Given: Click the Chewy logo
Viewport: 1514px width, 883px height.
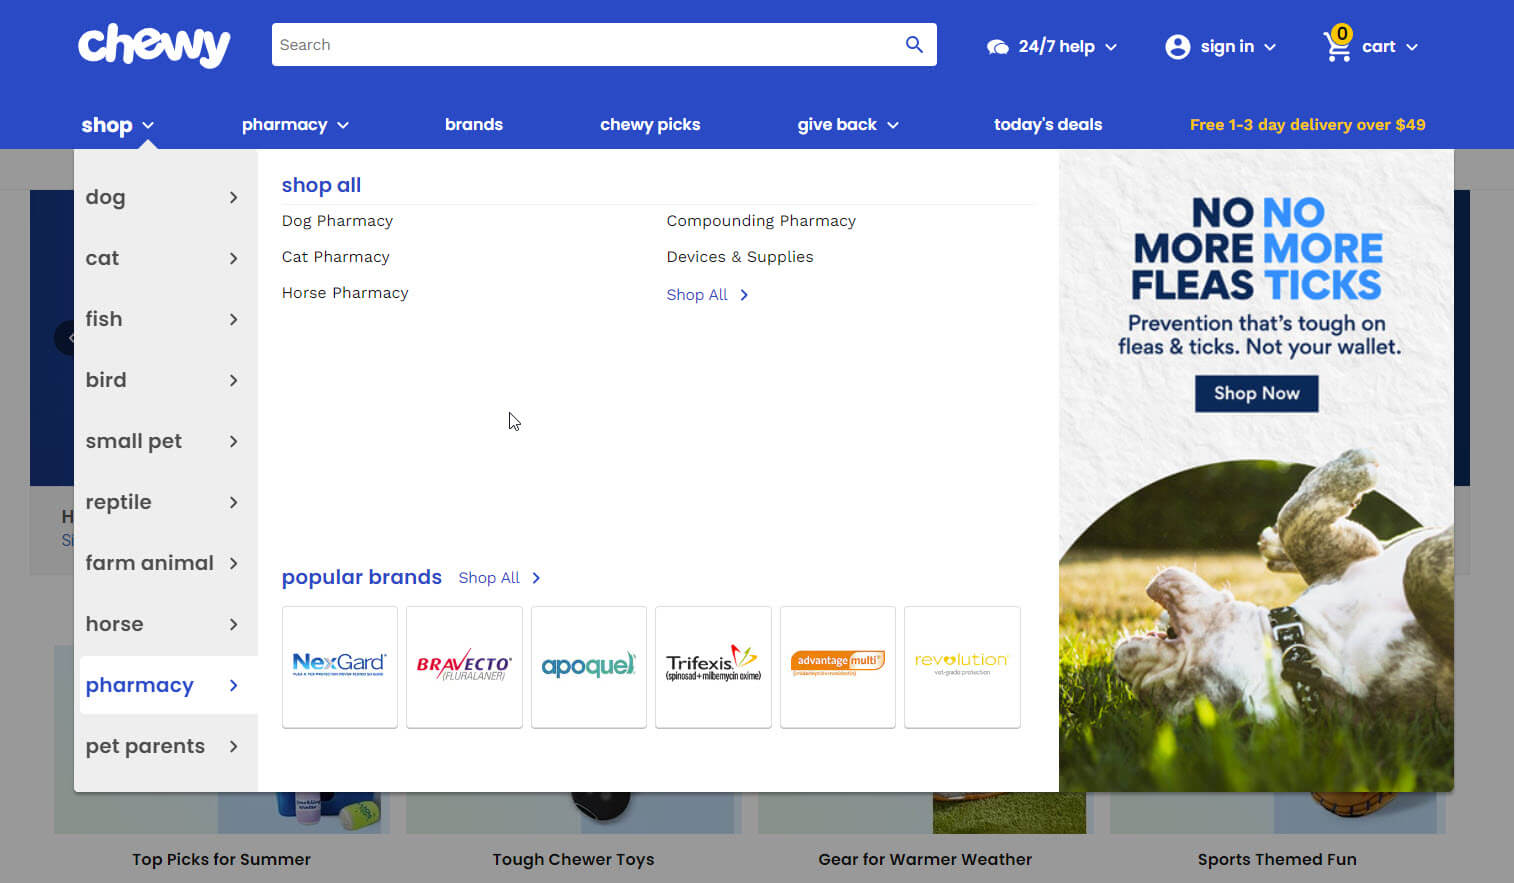Looking at the screenshot, I should (154, 46).
